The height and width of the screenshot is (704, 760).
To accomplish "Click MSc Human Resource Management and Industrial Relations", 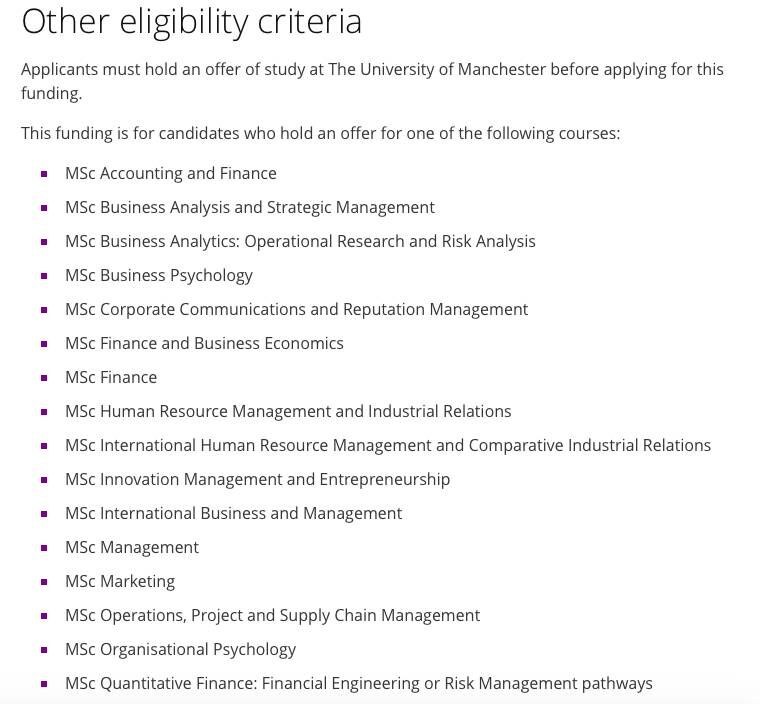I will point(288,411).
